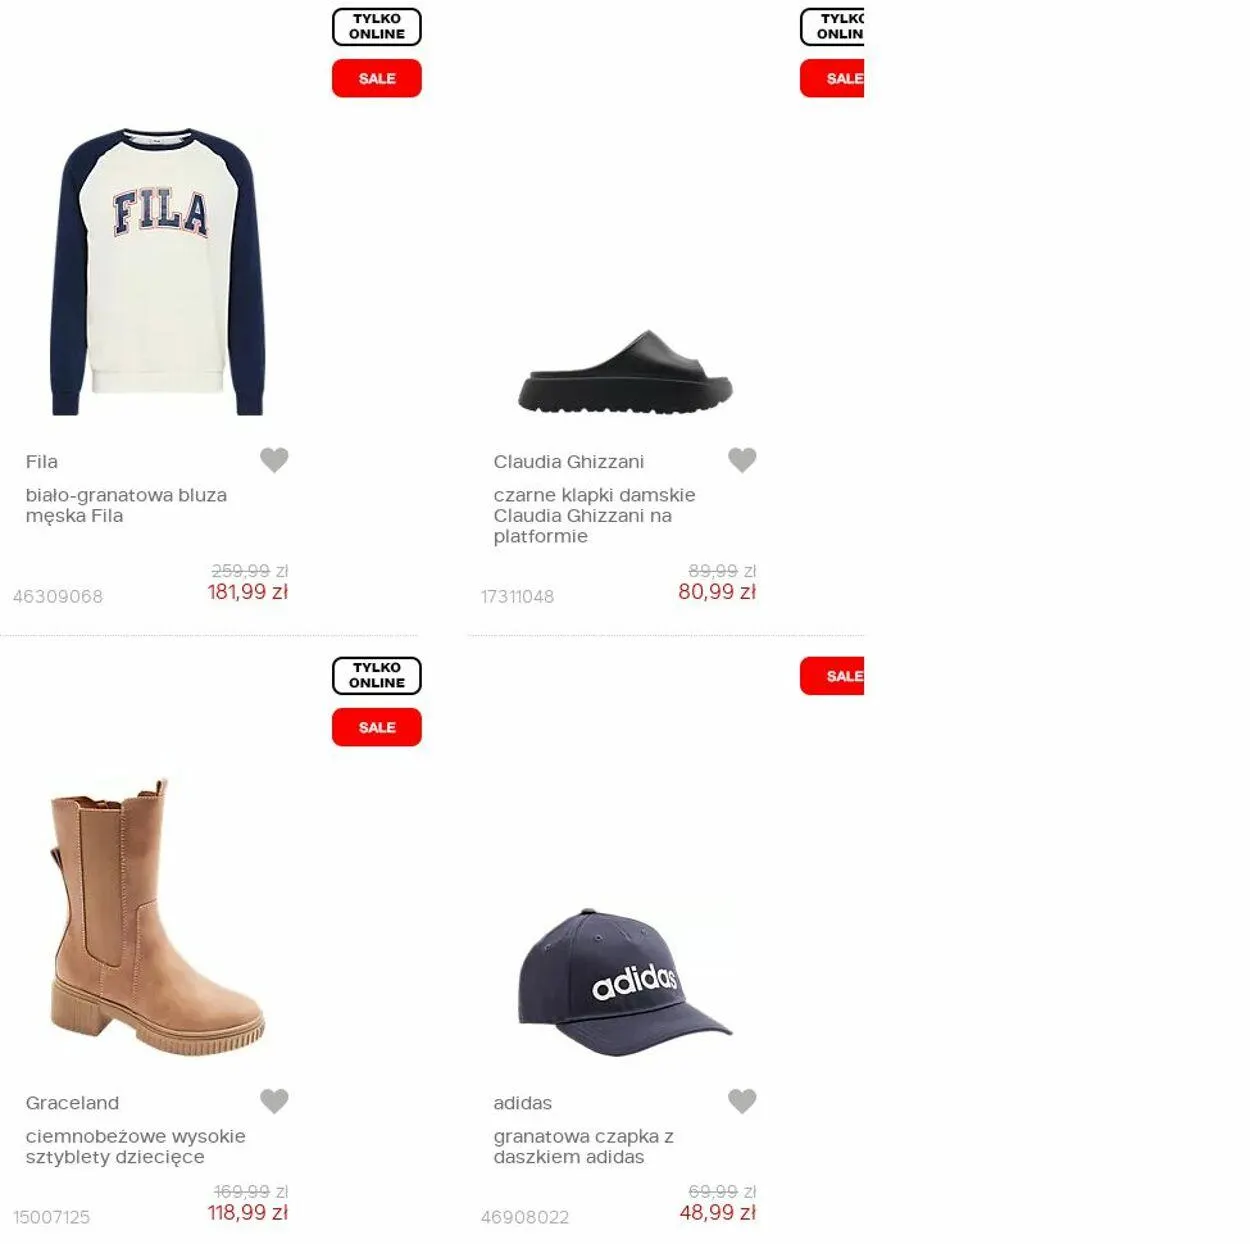The width and height of the screenshot is (1250, 1244).
Task: Open ciemnobeżowe wysokie sztyblety dziecięce link
Action: (135, 1146)
